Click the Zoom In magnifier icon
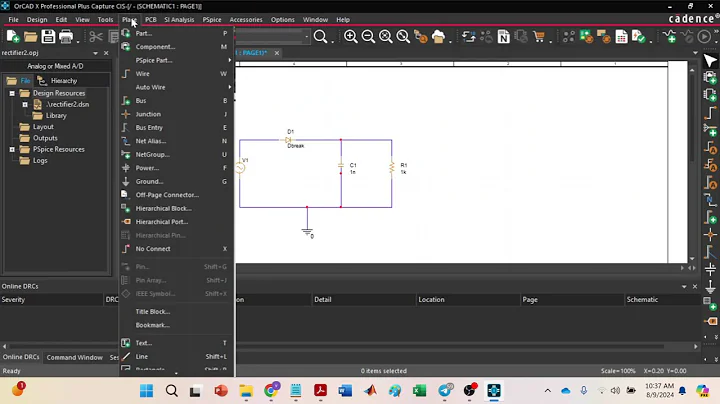The image size is (720, 404). point(350,37)
